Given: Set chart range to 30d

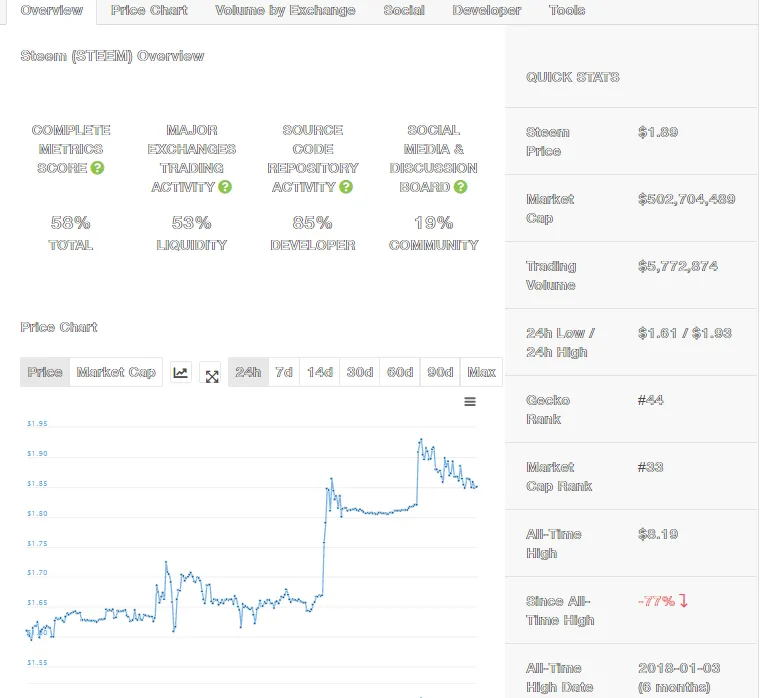Looking at the screenshot, I should tap(360, 372).
